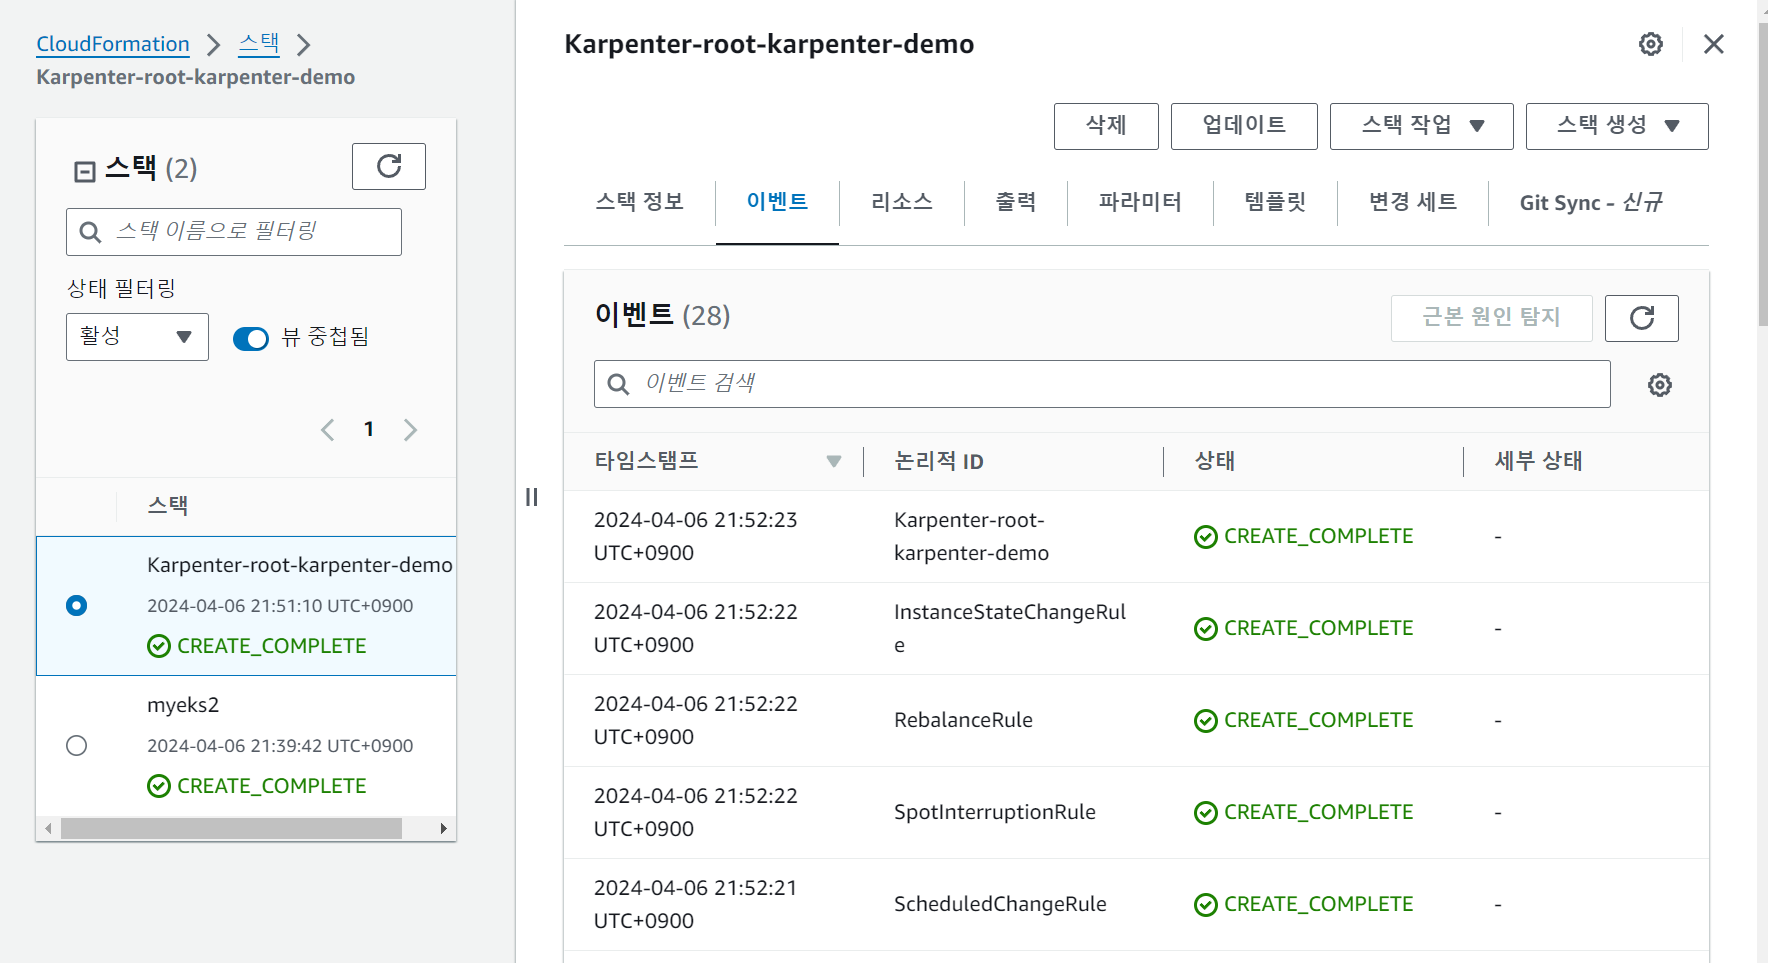Click the RebalanceRule logical ID

[963, 720]
